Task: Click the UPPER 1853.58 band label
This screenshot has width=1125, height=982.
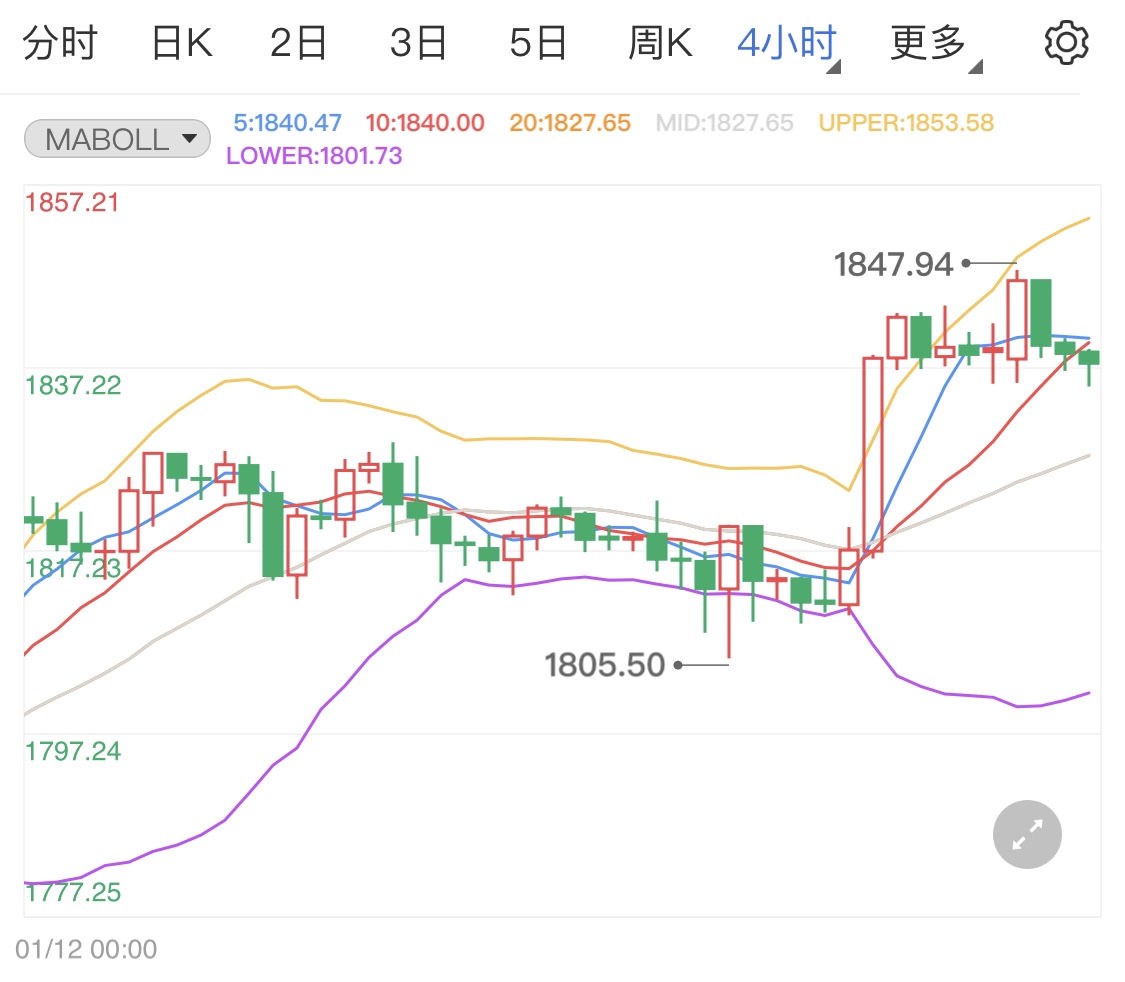Action: (906, 123)
